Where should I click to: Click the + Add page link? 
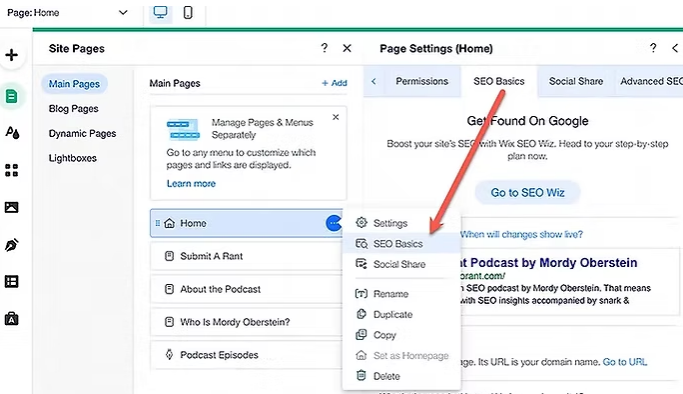[x=334, y=83]
